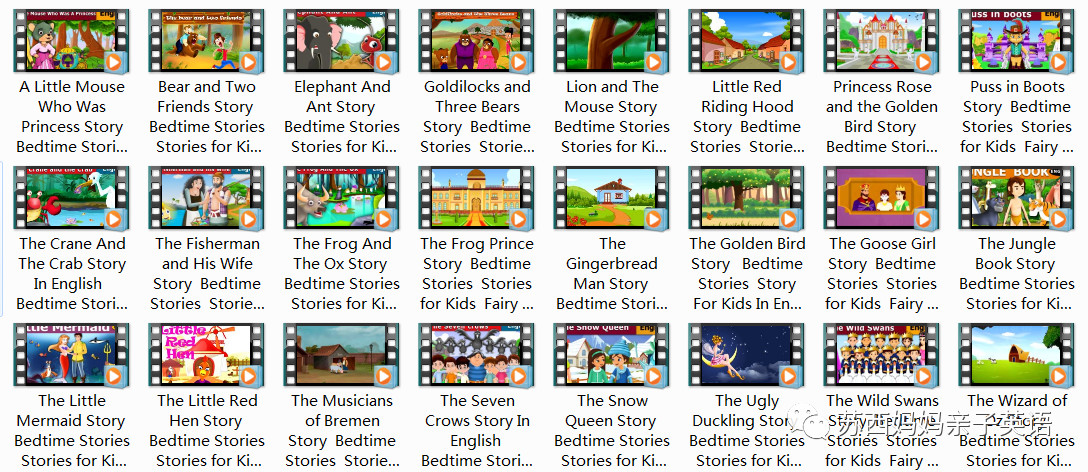Select The Wild Swans video file icon
1088x472 pixels.
click(x=881, y=355)
